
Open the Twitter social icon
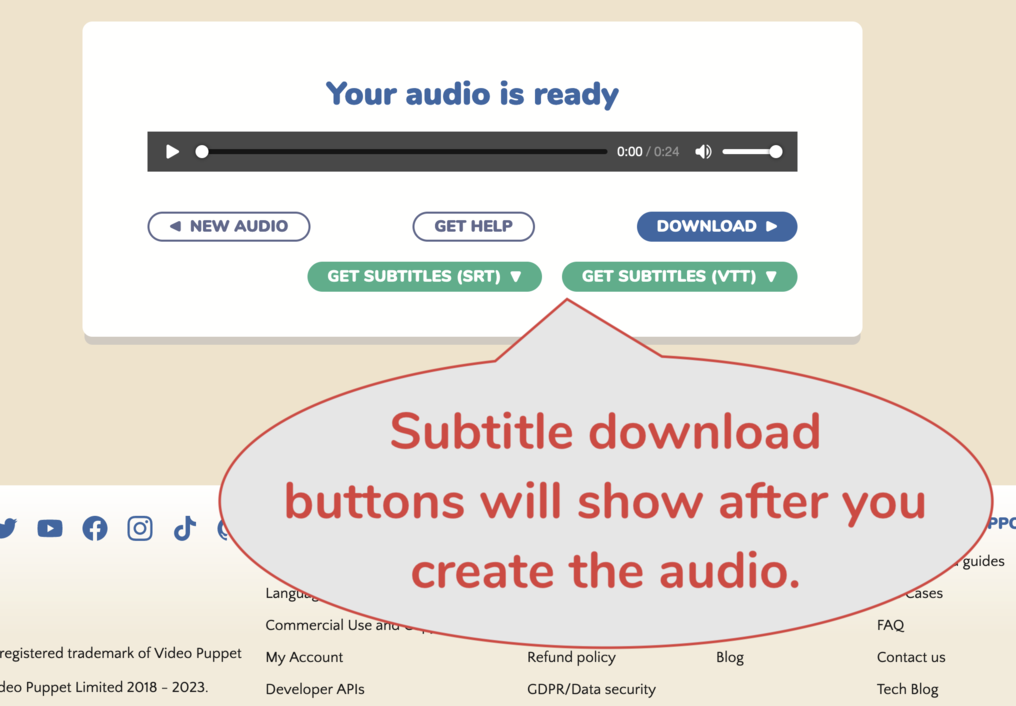[6, 528]
